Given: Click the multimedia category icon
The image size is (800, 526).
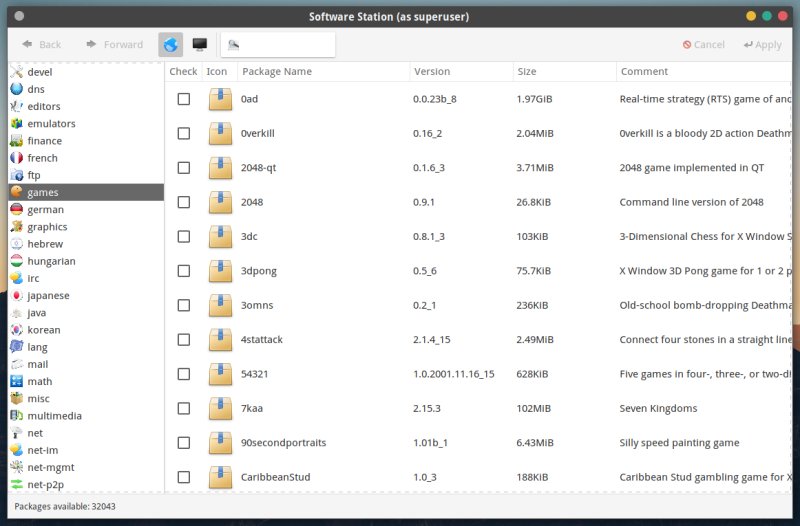Looking at the screenshot, I should tap(17, 416).
